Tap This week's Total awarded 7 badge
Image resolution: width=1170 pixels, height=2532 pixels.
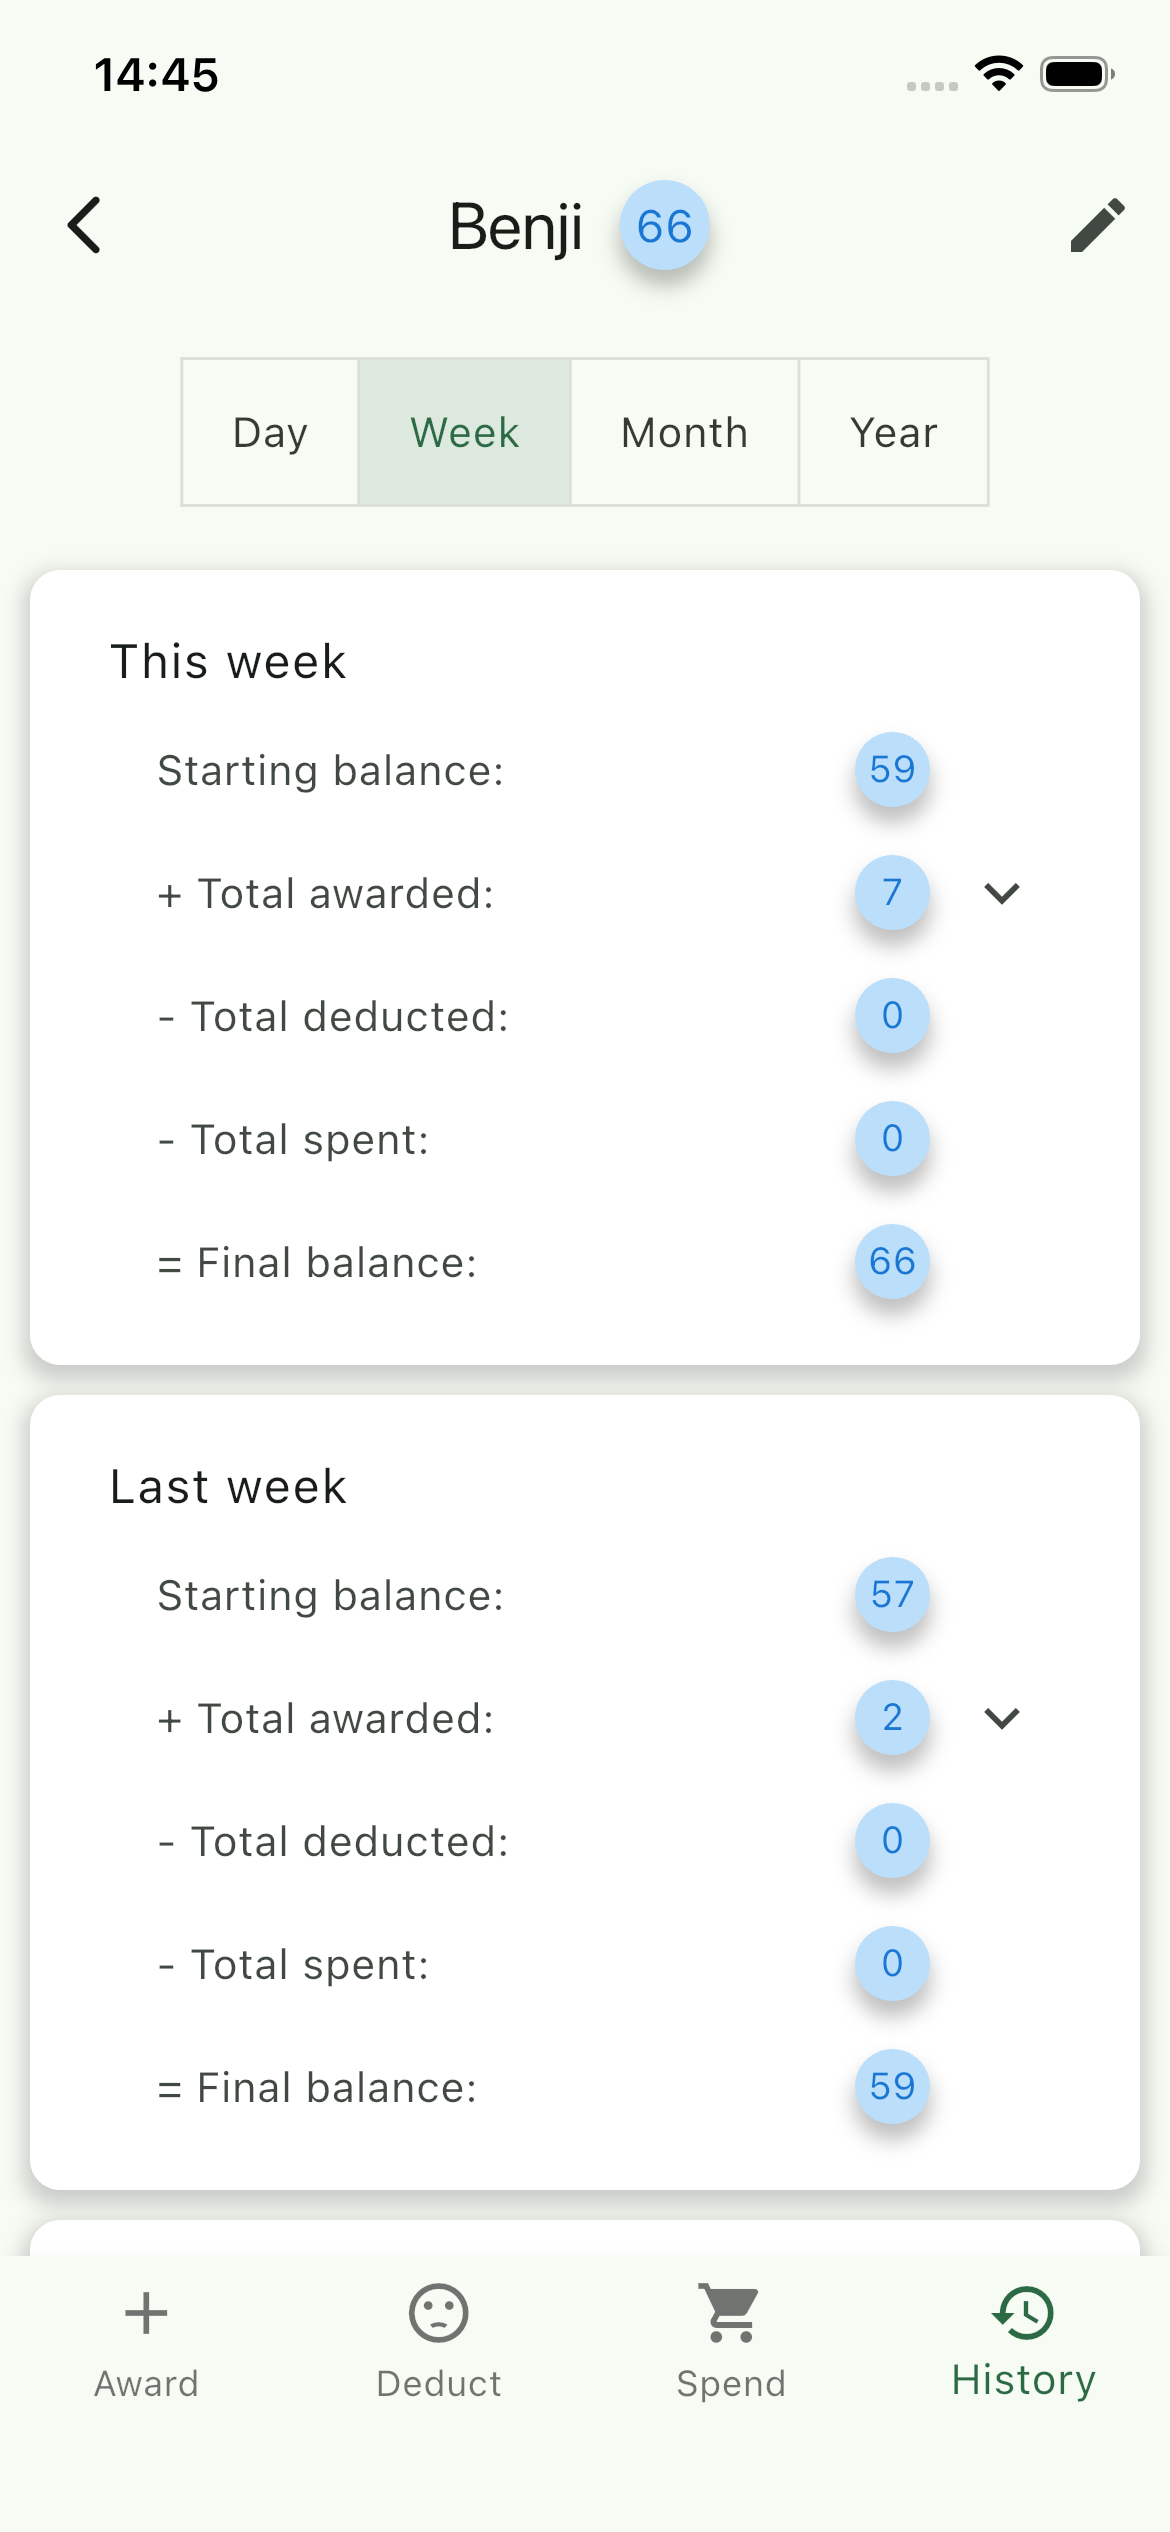pos(892,893)
